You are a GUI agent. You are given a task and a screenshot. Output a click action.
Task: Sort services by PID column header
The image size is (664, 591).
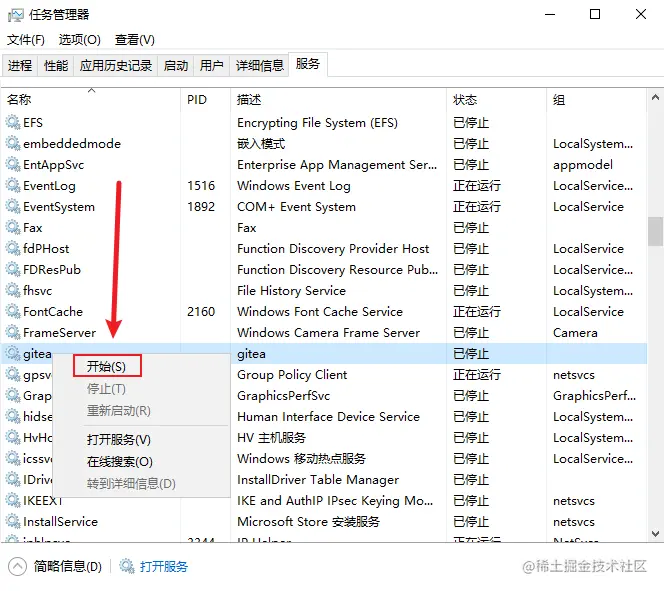click(x=206, y=100)
